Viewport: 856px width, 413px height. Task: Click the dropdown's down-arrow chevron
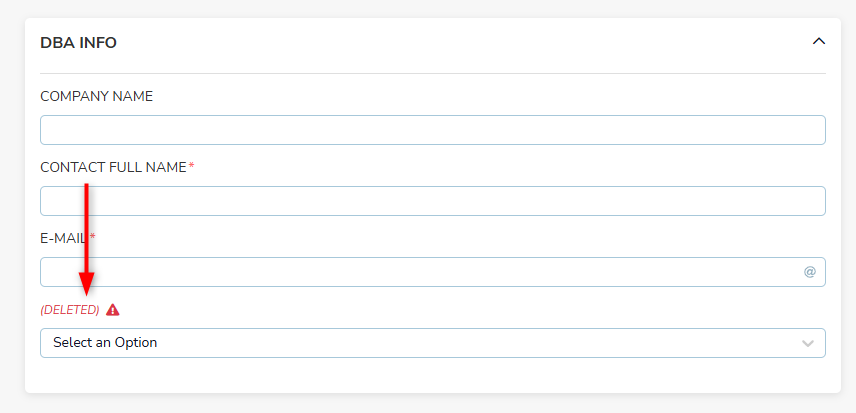tap(808, 344)
